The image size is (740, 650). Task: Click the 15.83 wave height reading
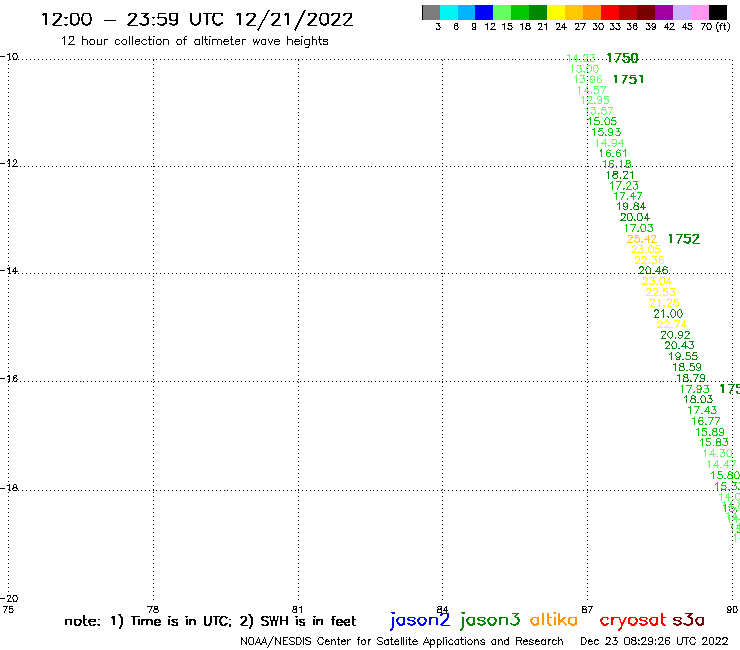714,442
